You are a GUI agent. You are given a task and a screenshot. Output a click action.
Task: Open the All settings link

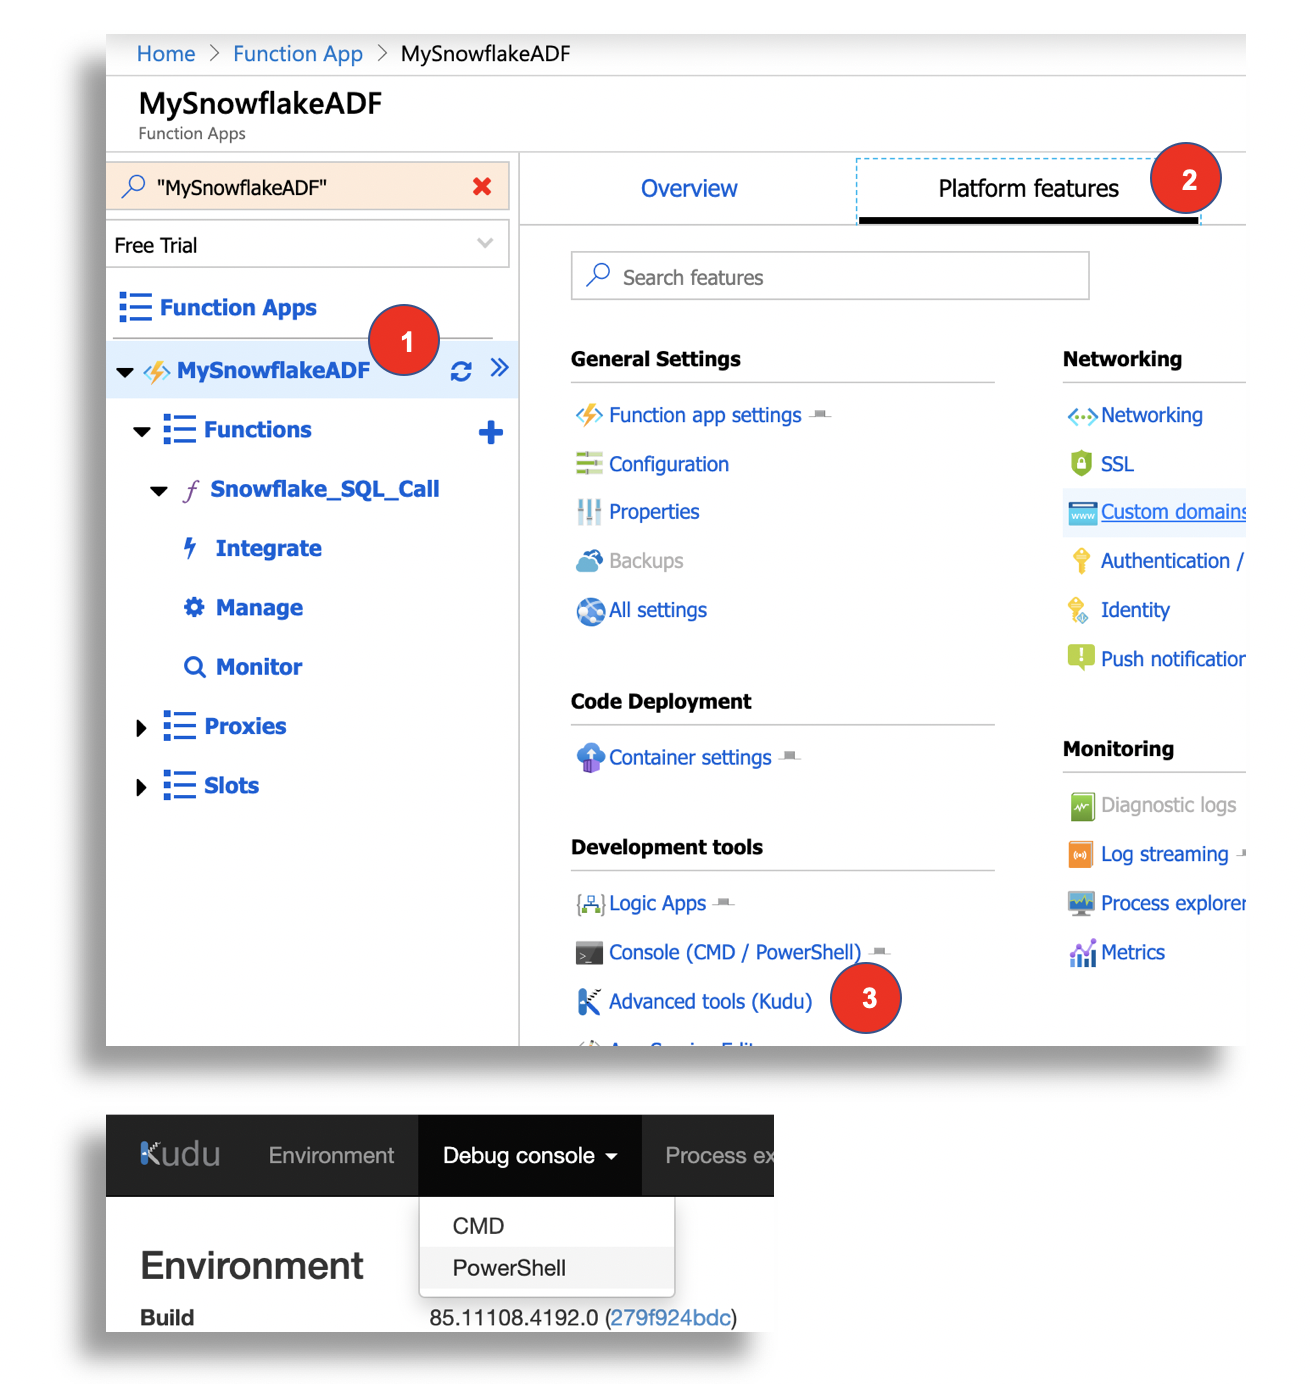pos(658,610)
